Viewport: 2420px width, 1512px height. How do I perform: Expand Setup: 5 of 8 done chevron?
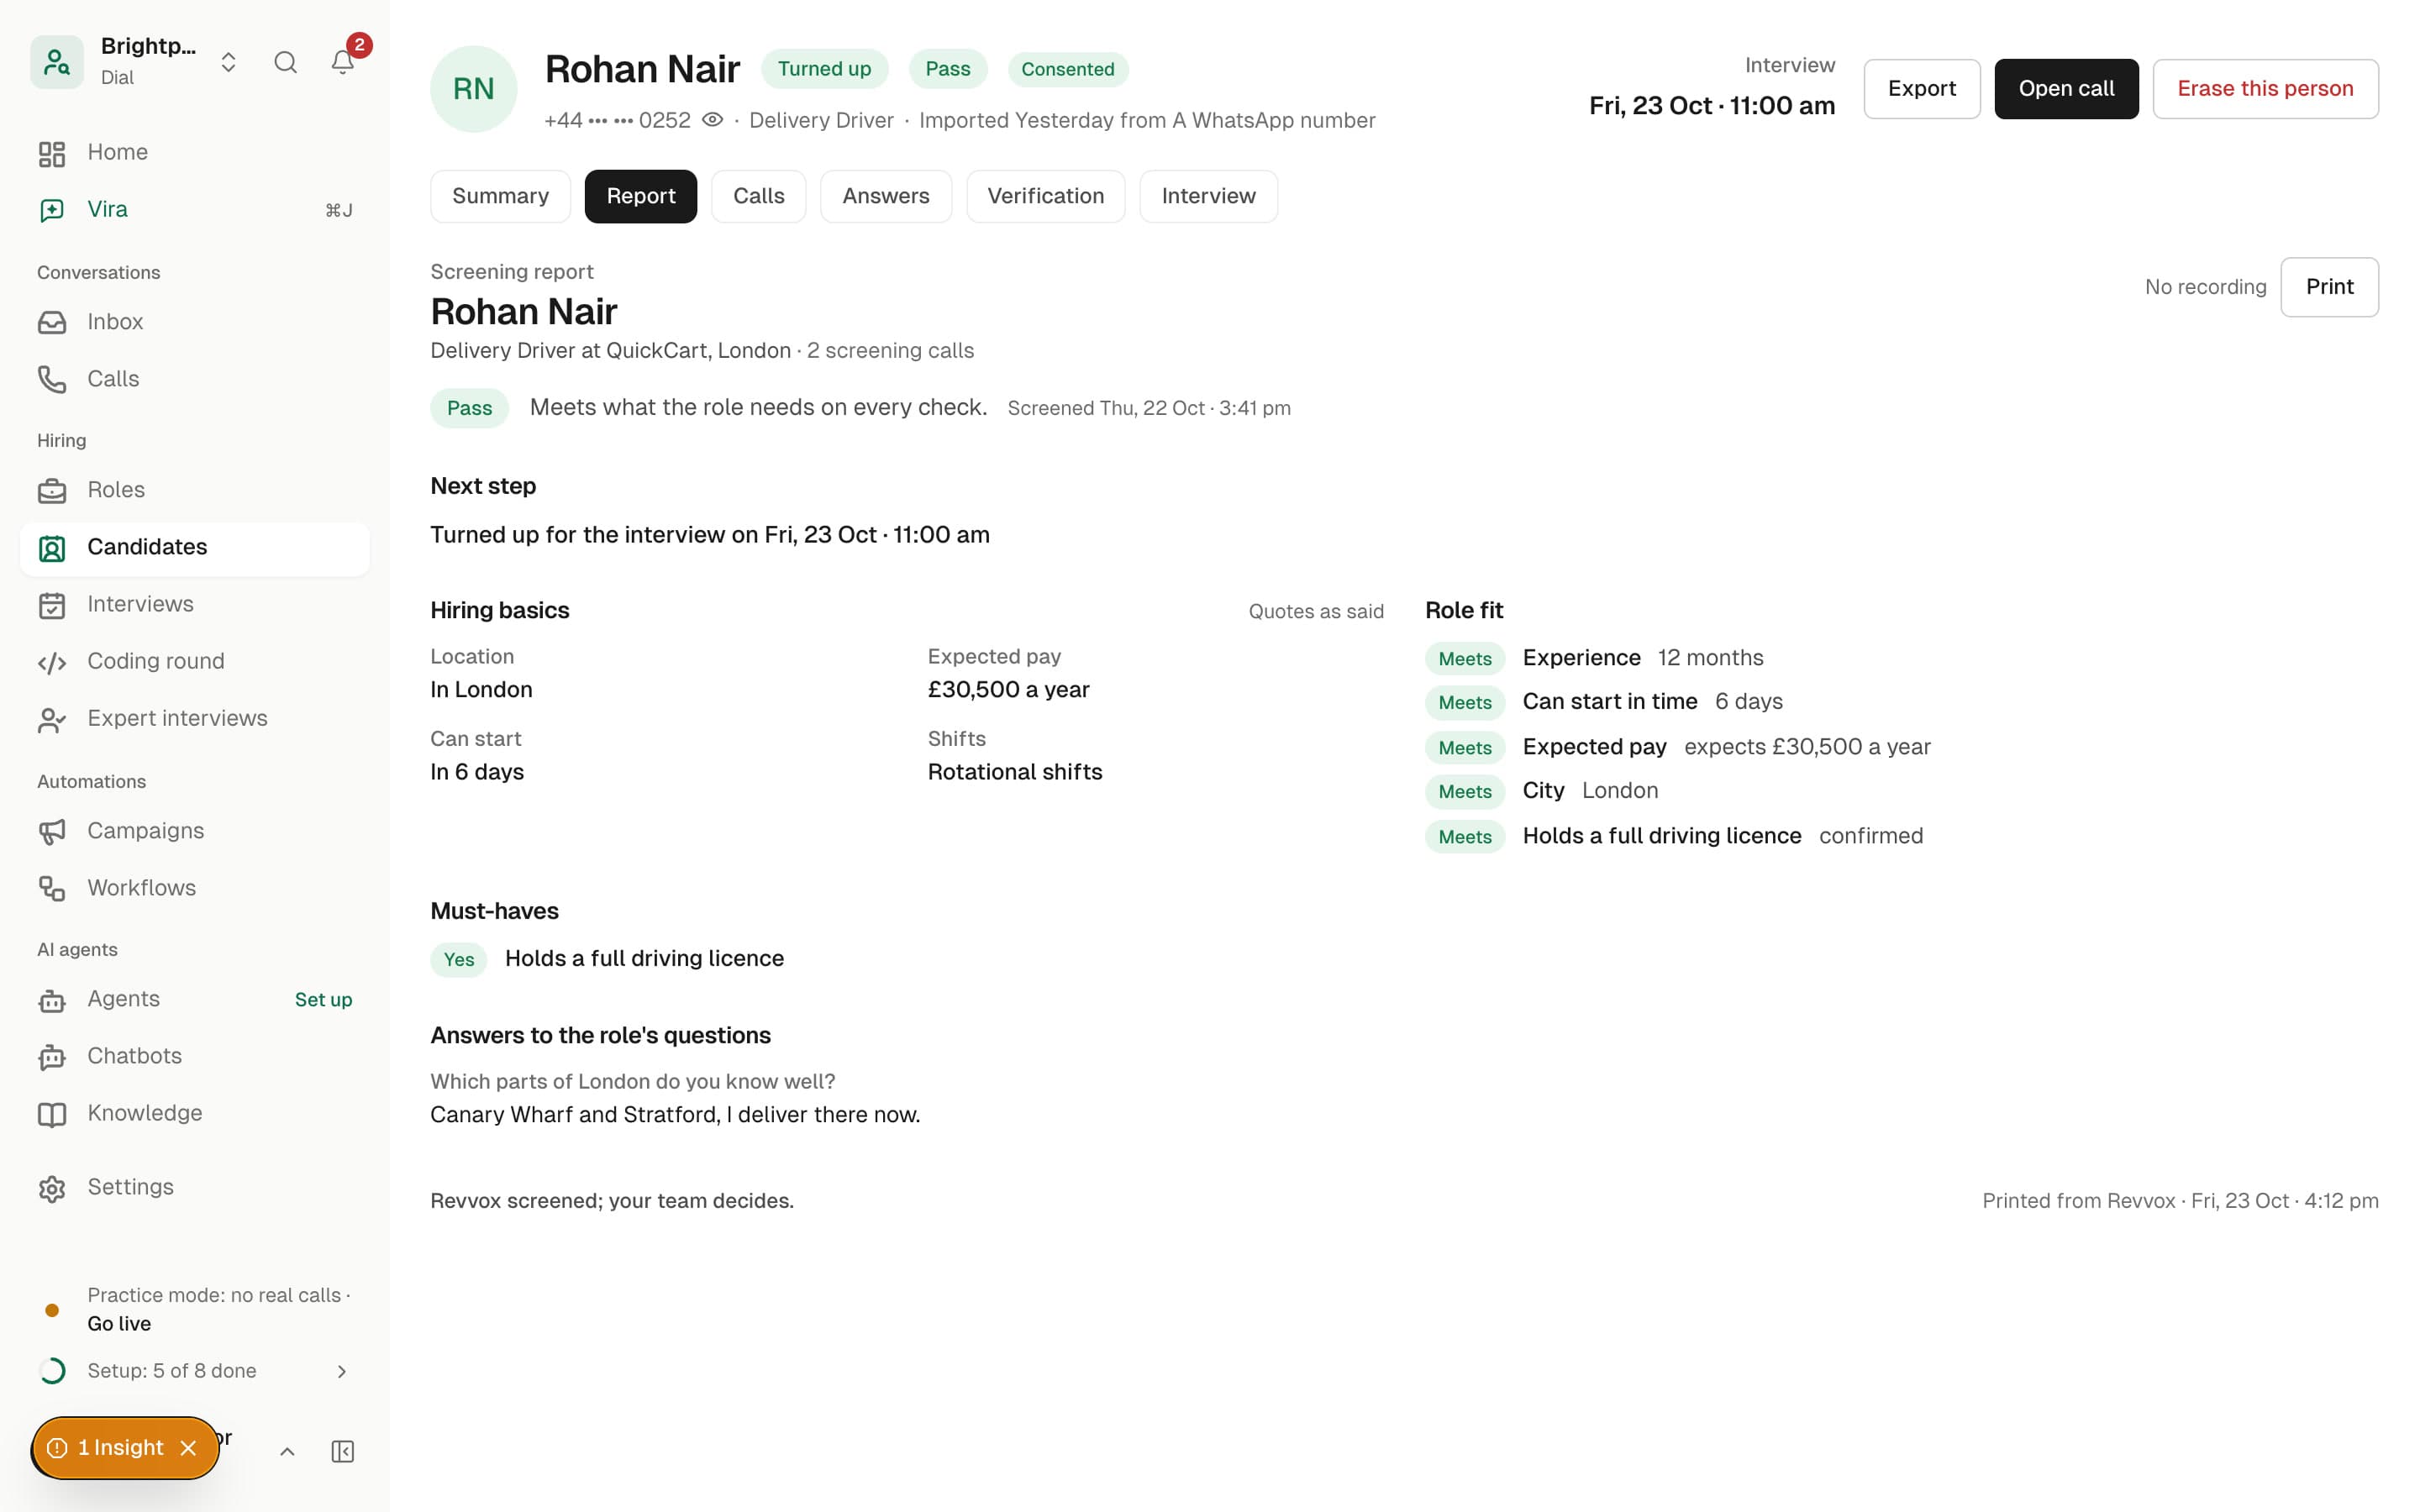pyautogui.click(x=342, y=1371)
